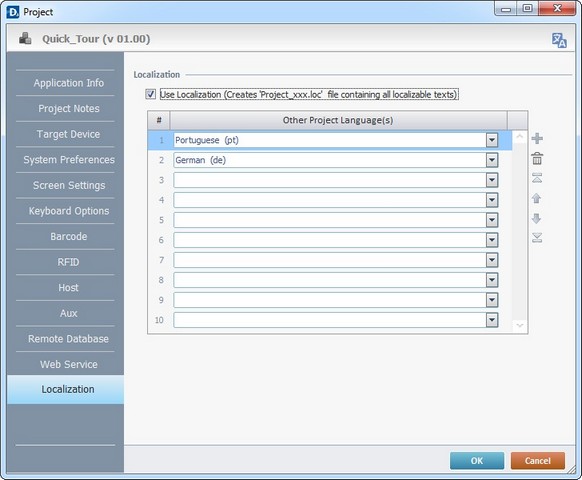Move selected language to top of list
Screen dimensions: 582x480
coord(537,178)
